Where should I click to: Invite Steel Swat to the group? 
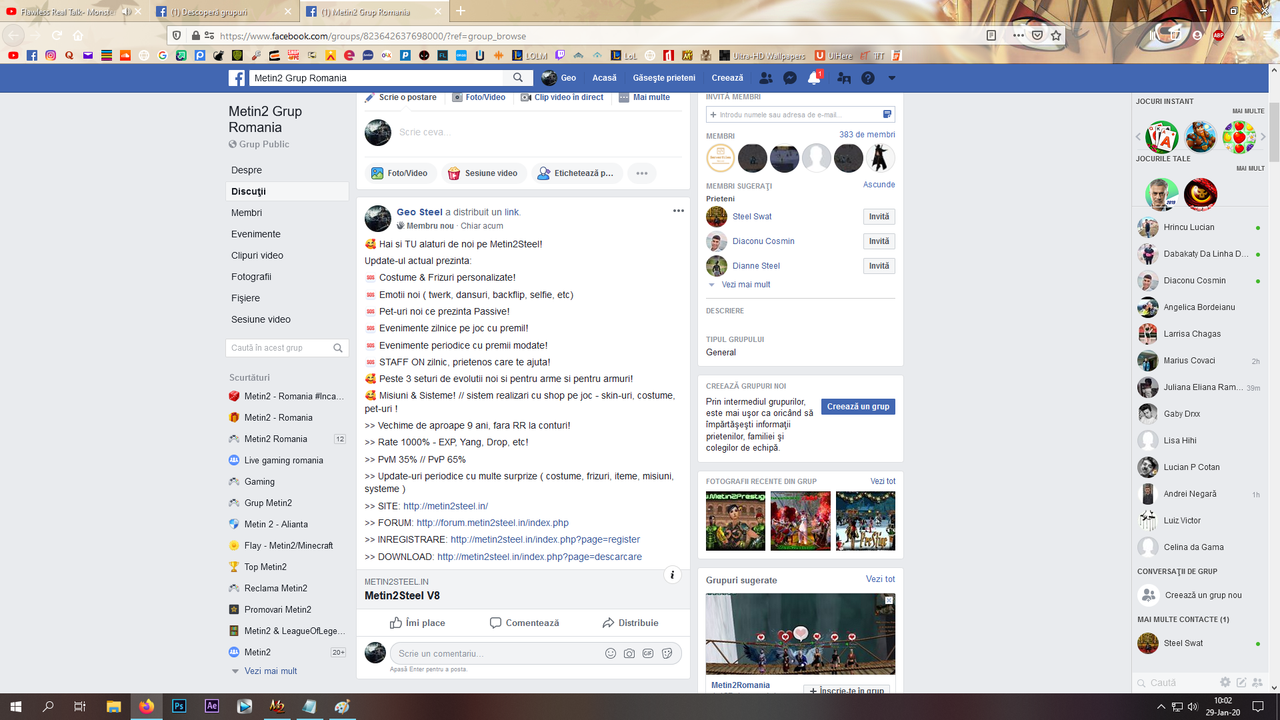click(879, 217)
